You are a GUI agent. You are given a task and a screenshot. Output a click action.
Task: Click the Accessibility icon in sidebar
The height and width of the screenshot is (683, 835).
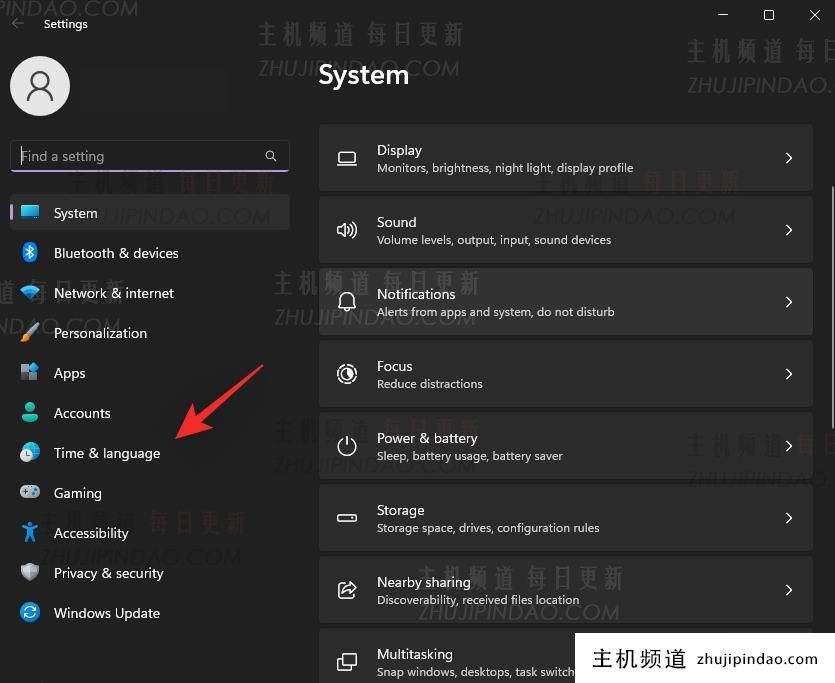pyautogui.click(x=30, y=533)
